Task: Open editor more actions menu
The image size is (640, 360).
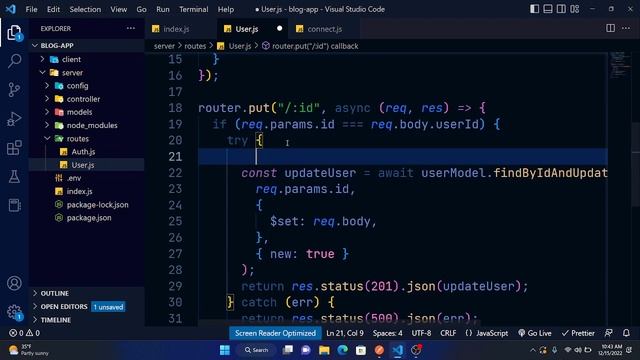Action: point(626,28)
